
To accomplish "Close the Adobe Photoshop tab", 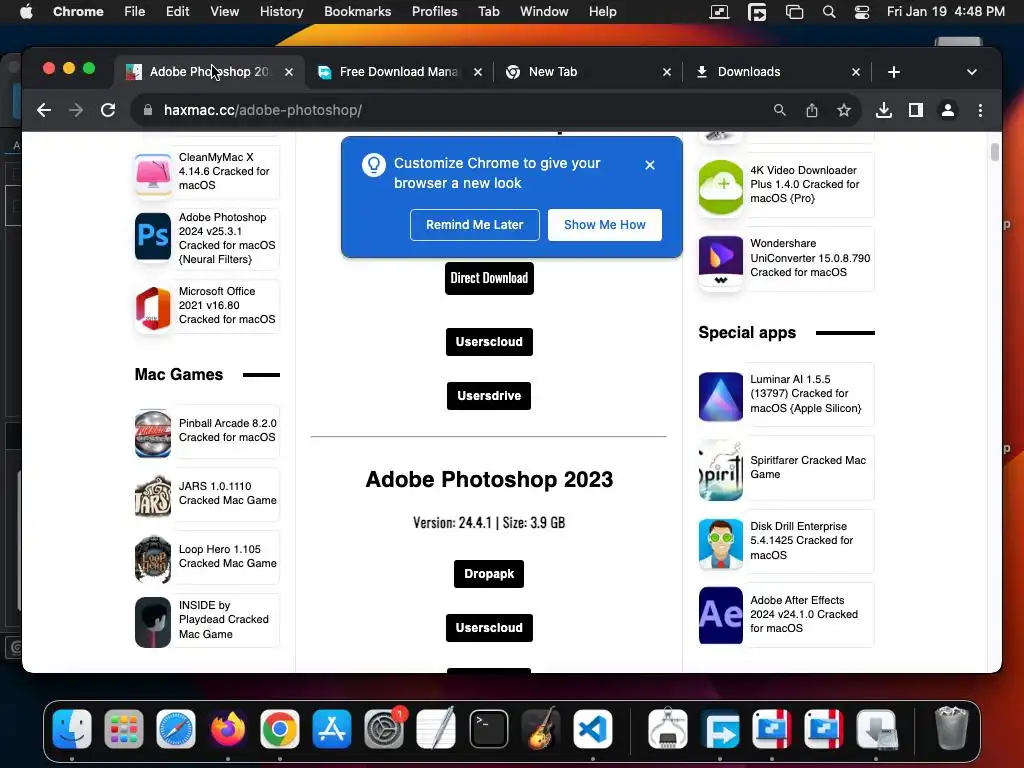I will pyautogui.click(x=289, y=72).
